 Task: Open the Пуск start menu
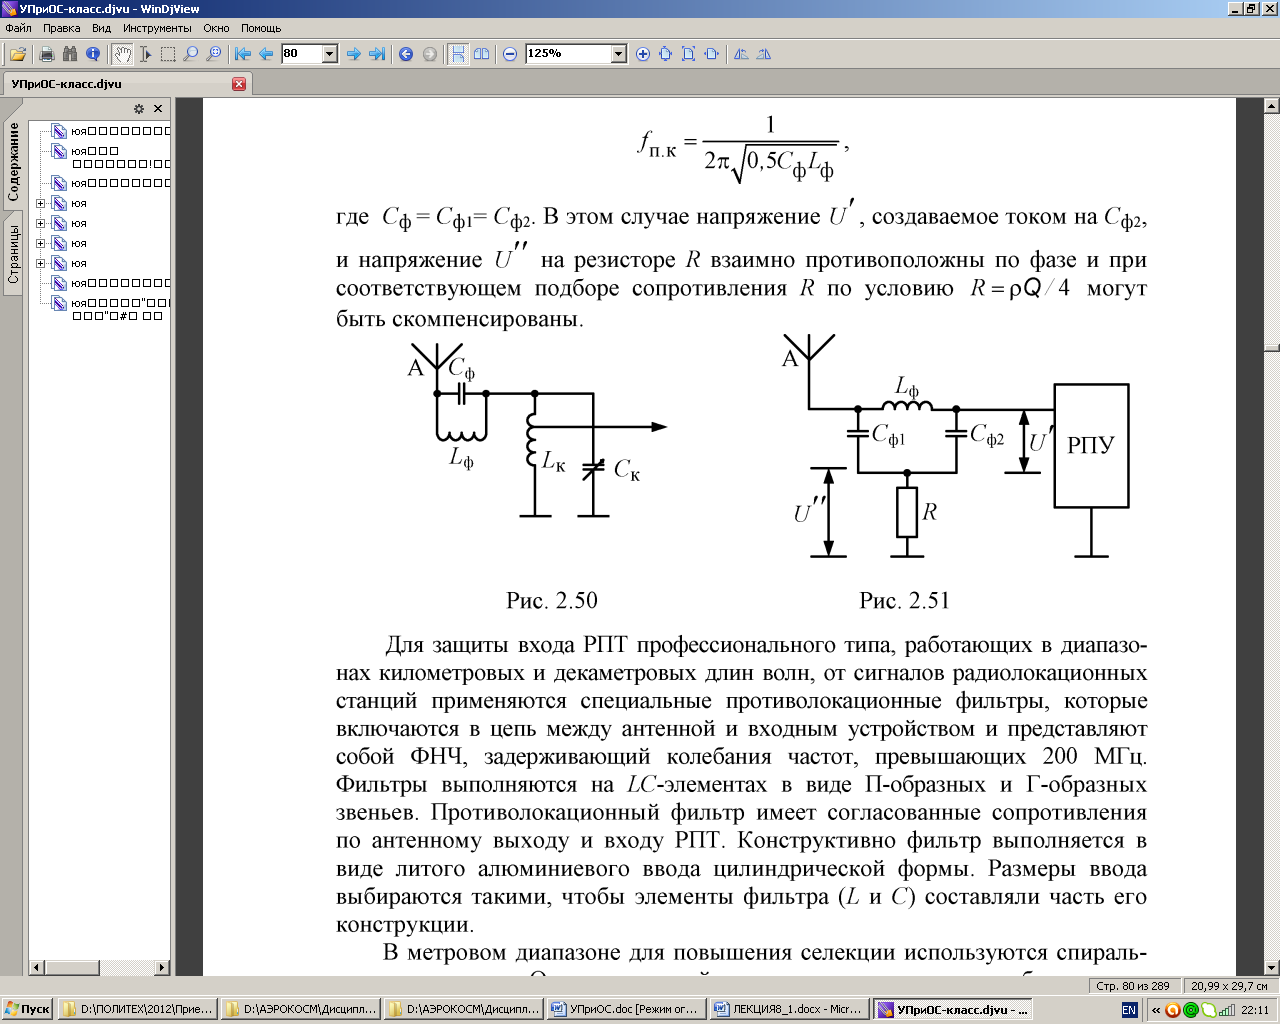pyautogui.click(x=27, y=1010)
